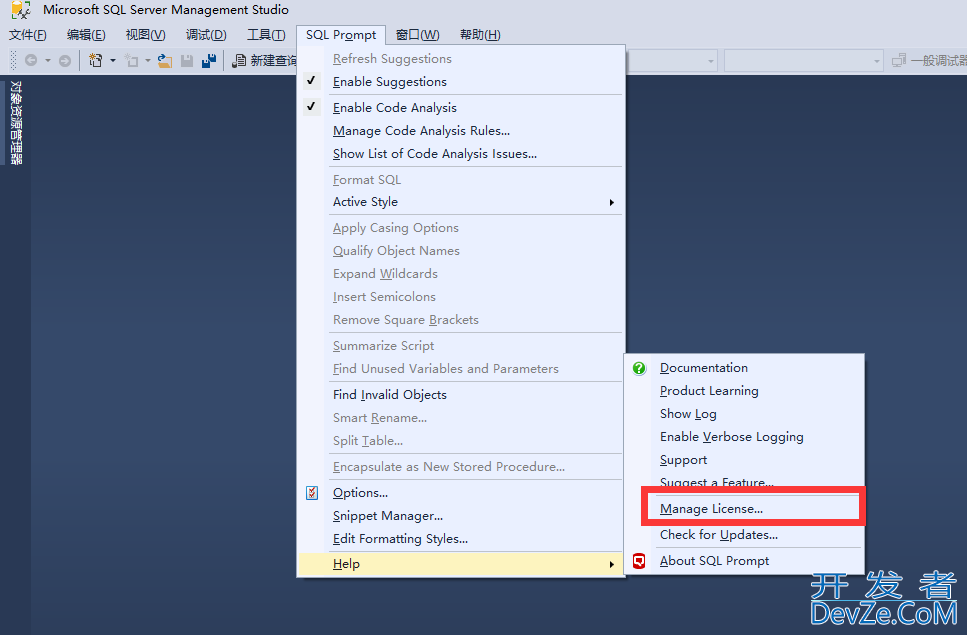
Task: Click the Options checklist icon
Action: (312, 493)
